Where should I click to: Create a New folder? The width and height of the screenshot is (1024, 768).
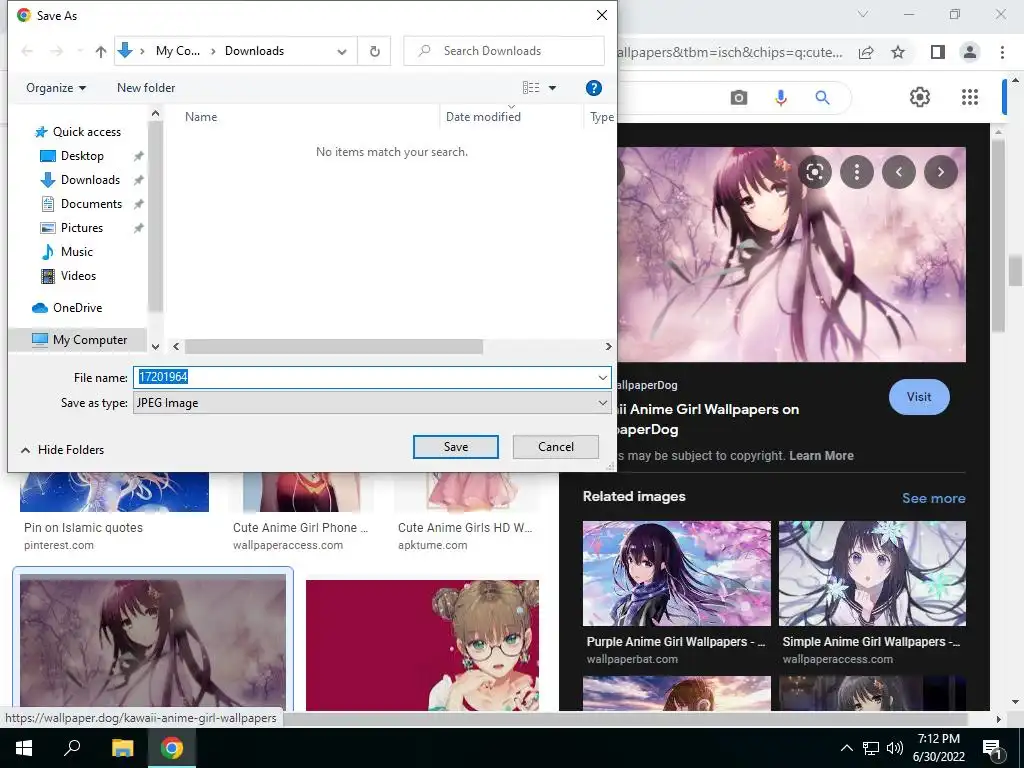point(146,88)
